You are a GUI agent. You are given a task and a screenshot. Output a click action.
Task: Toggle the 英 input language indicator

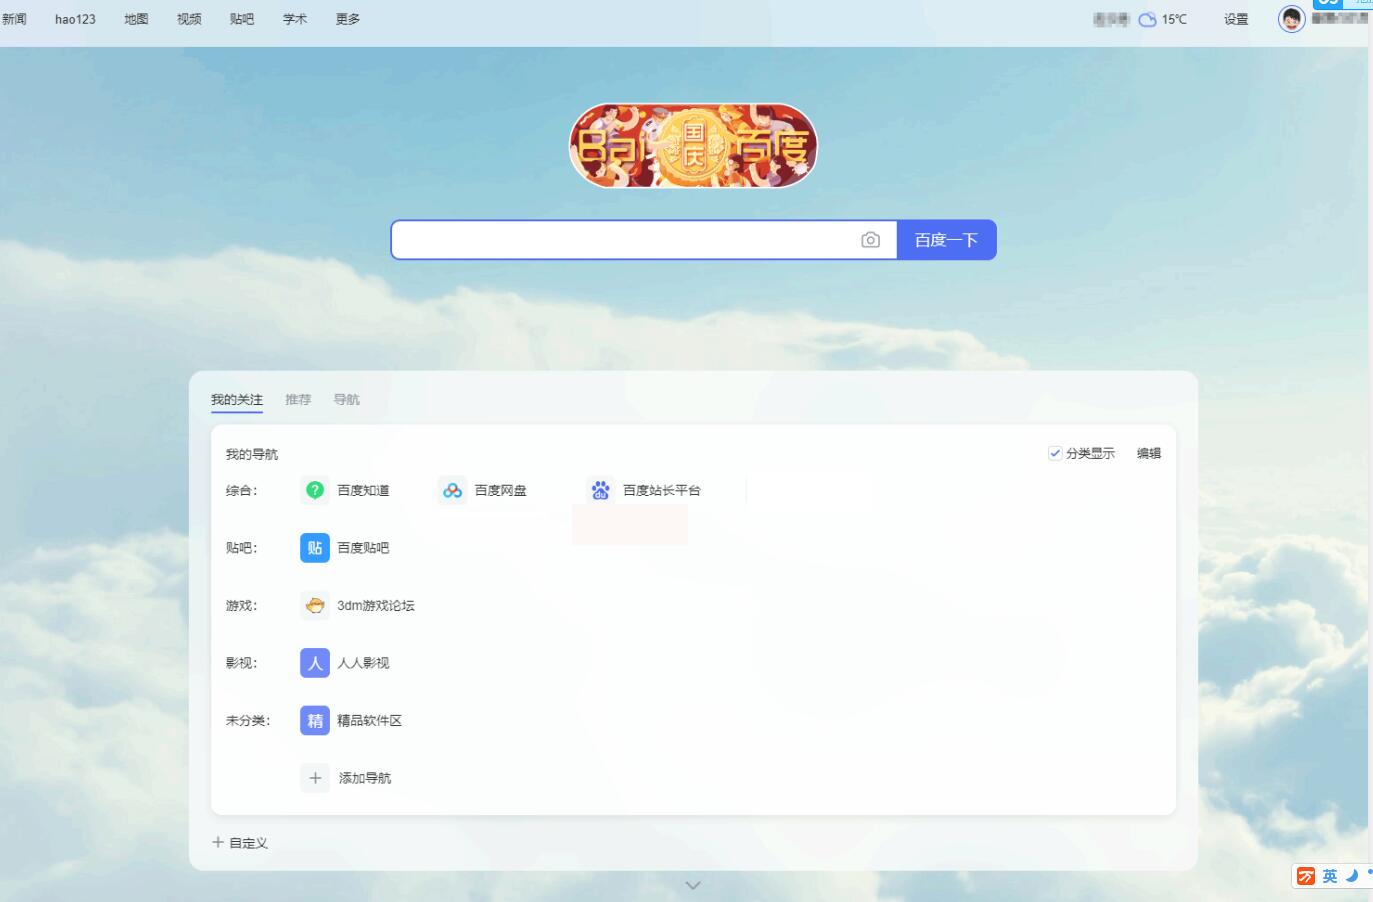click(1330, 876)
